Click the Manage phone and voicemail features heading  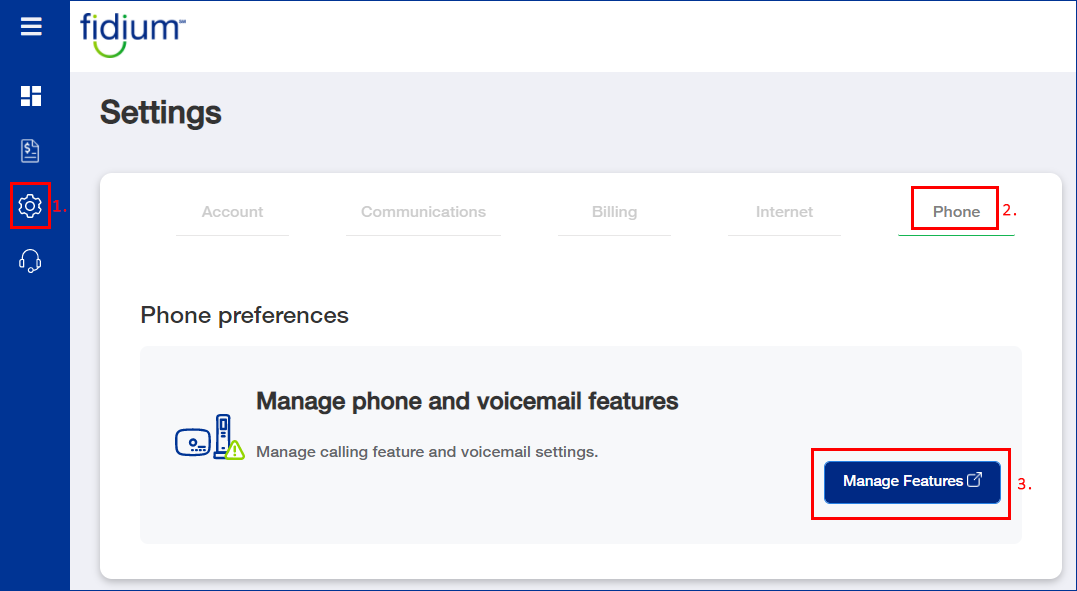coord(467,400)
